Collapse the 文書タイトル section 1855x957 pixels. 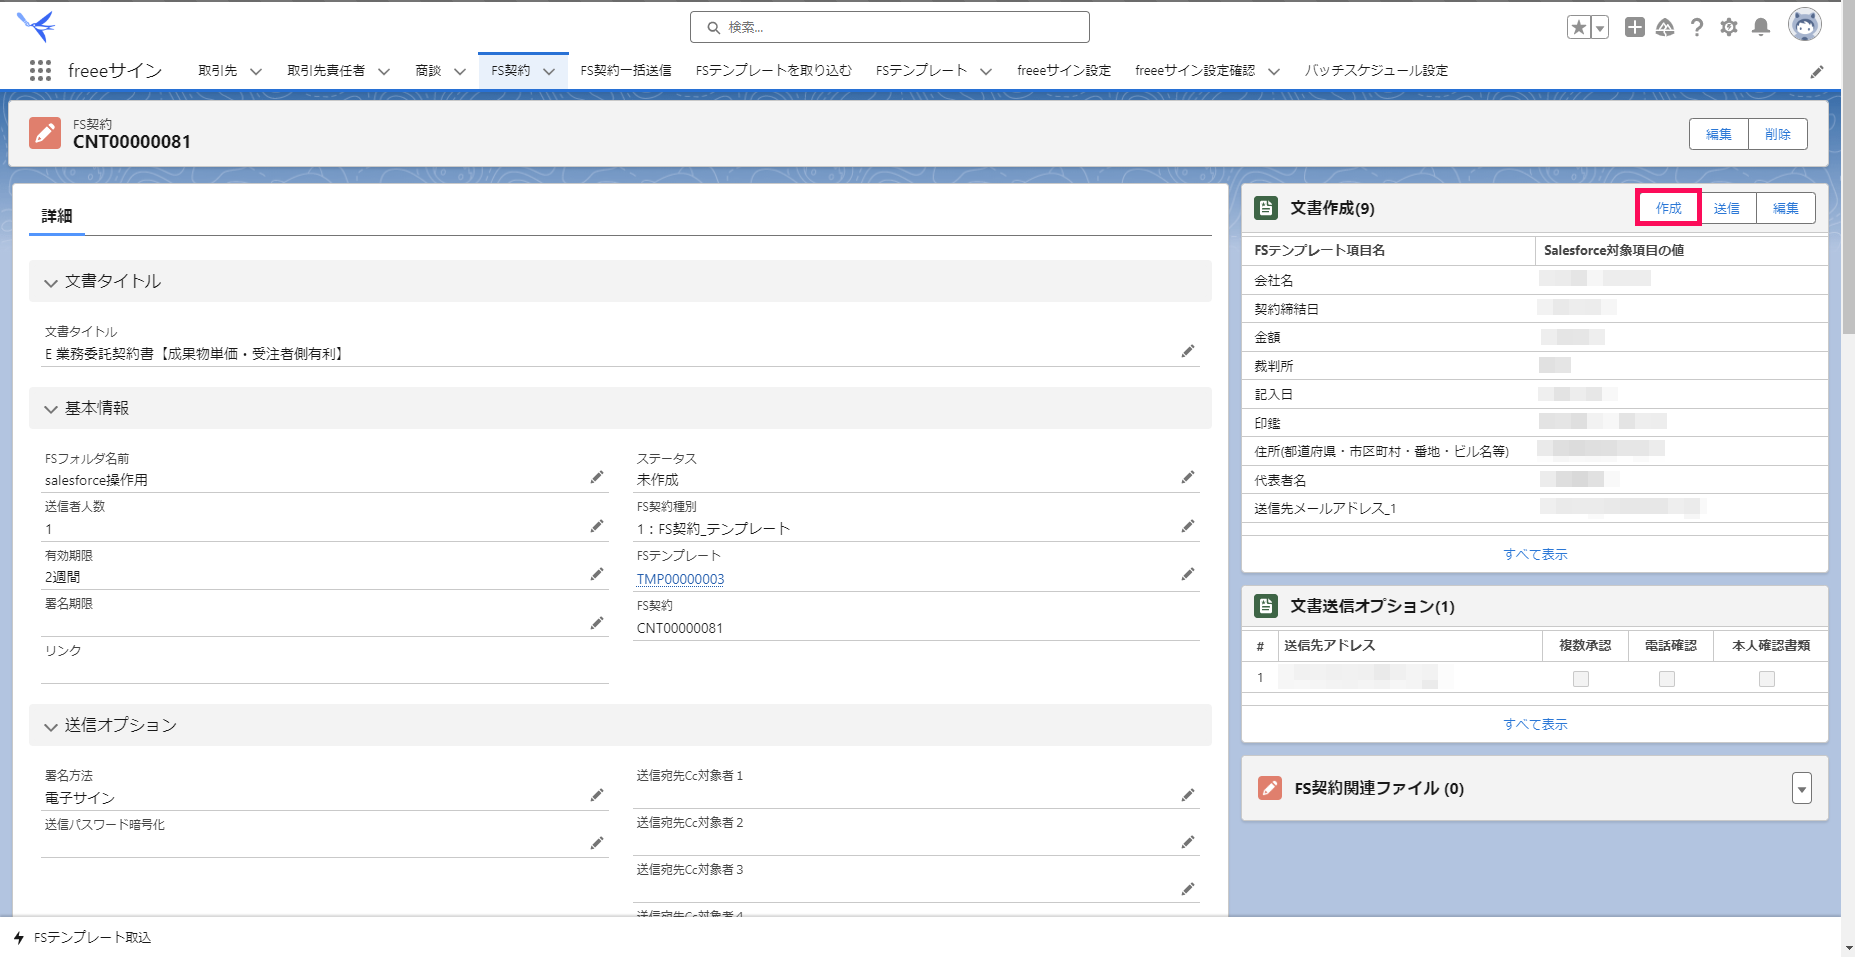click(51, 283)
